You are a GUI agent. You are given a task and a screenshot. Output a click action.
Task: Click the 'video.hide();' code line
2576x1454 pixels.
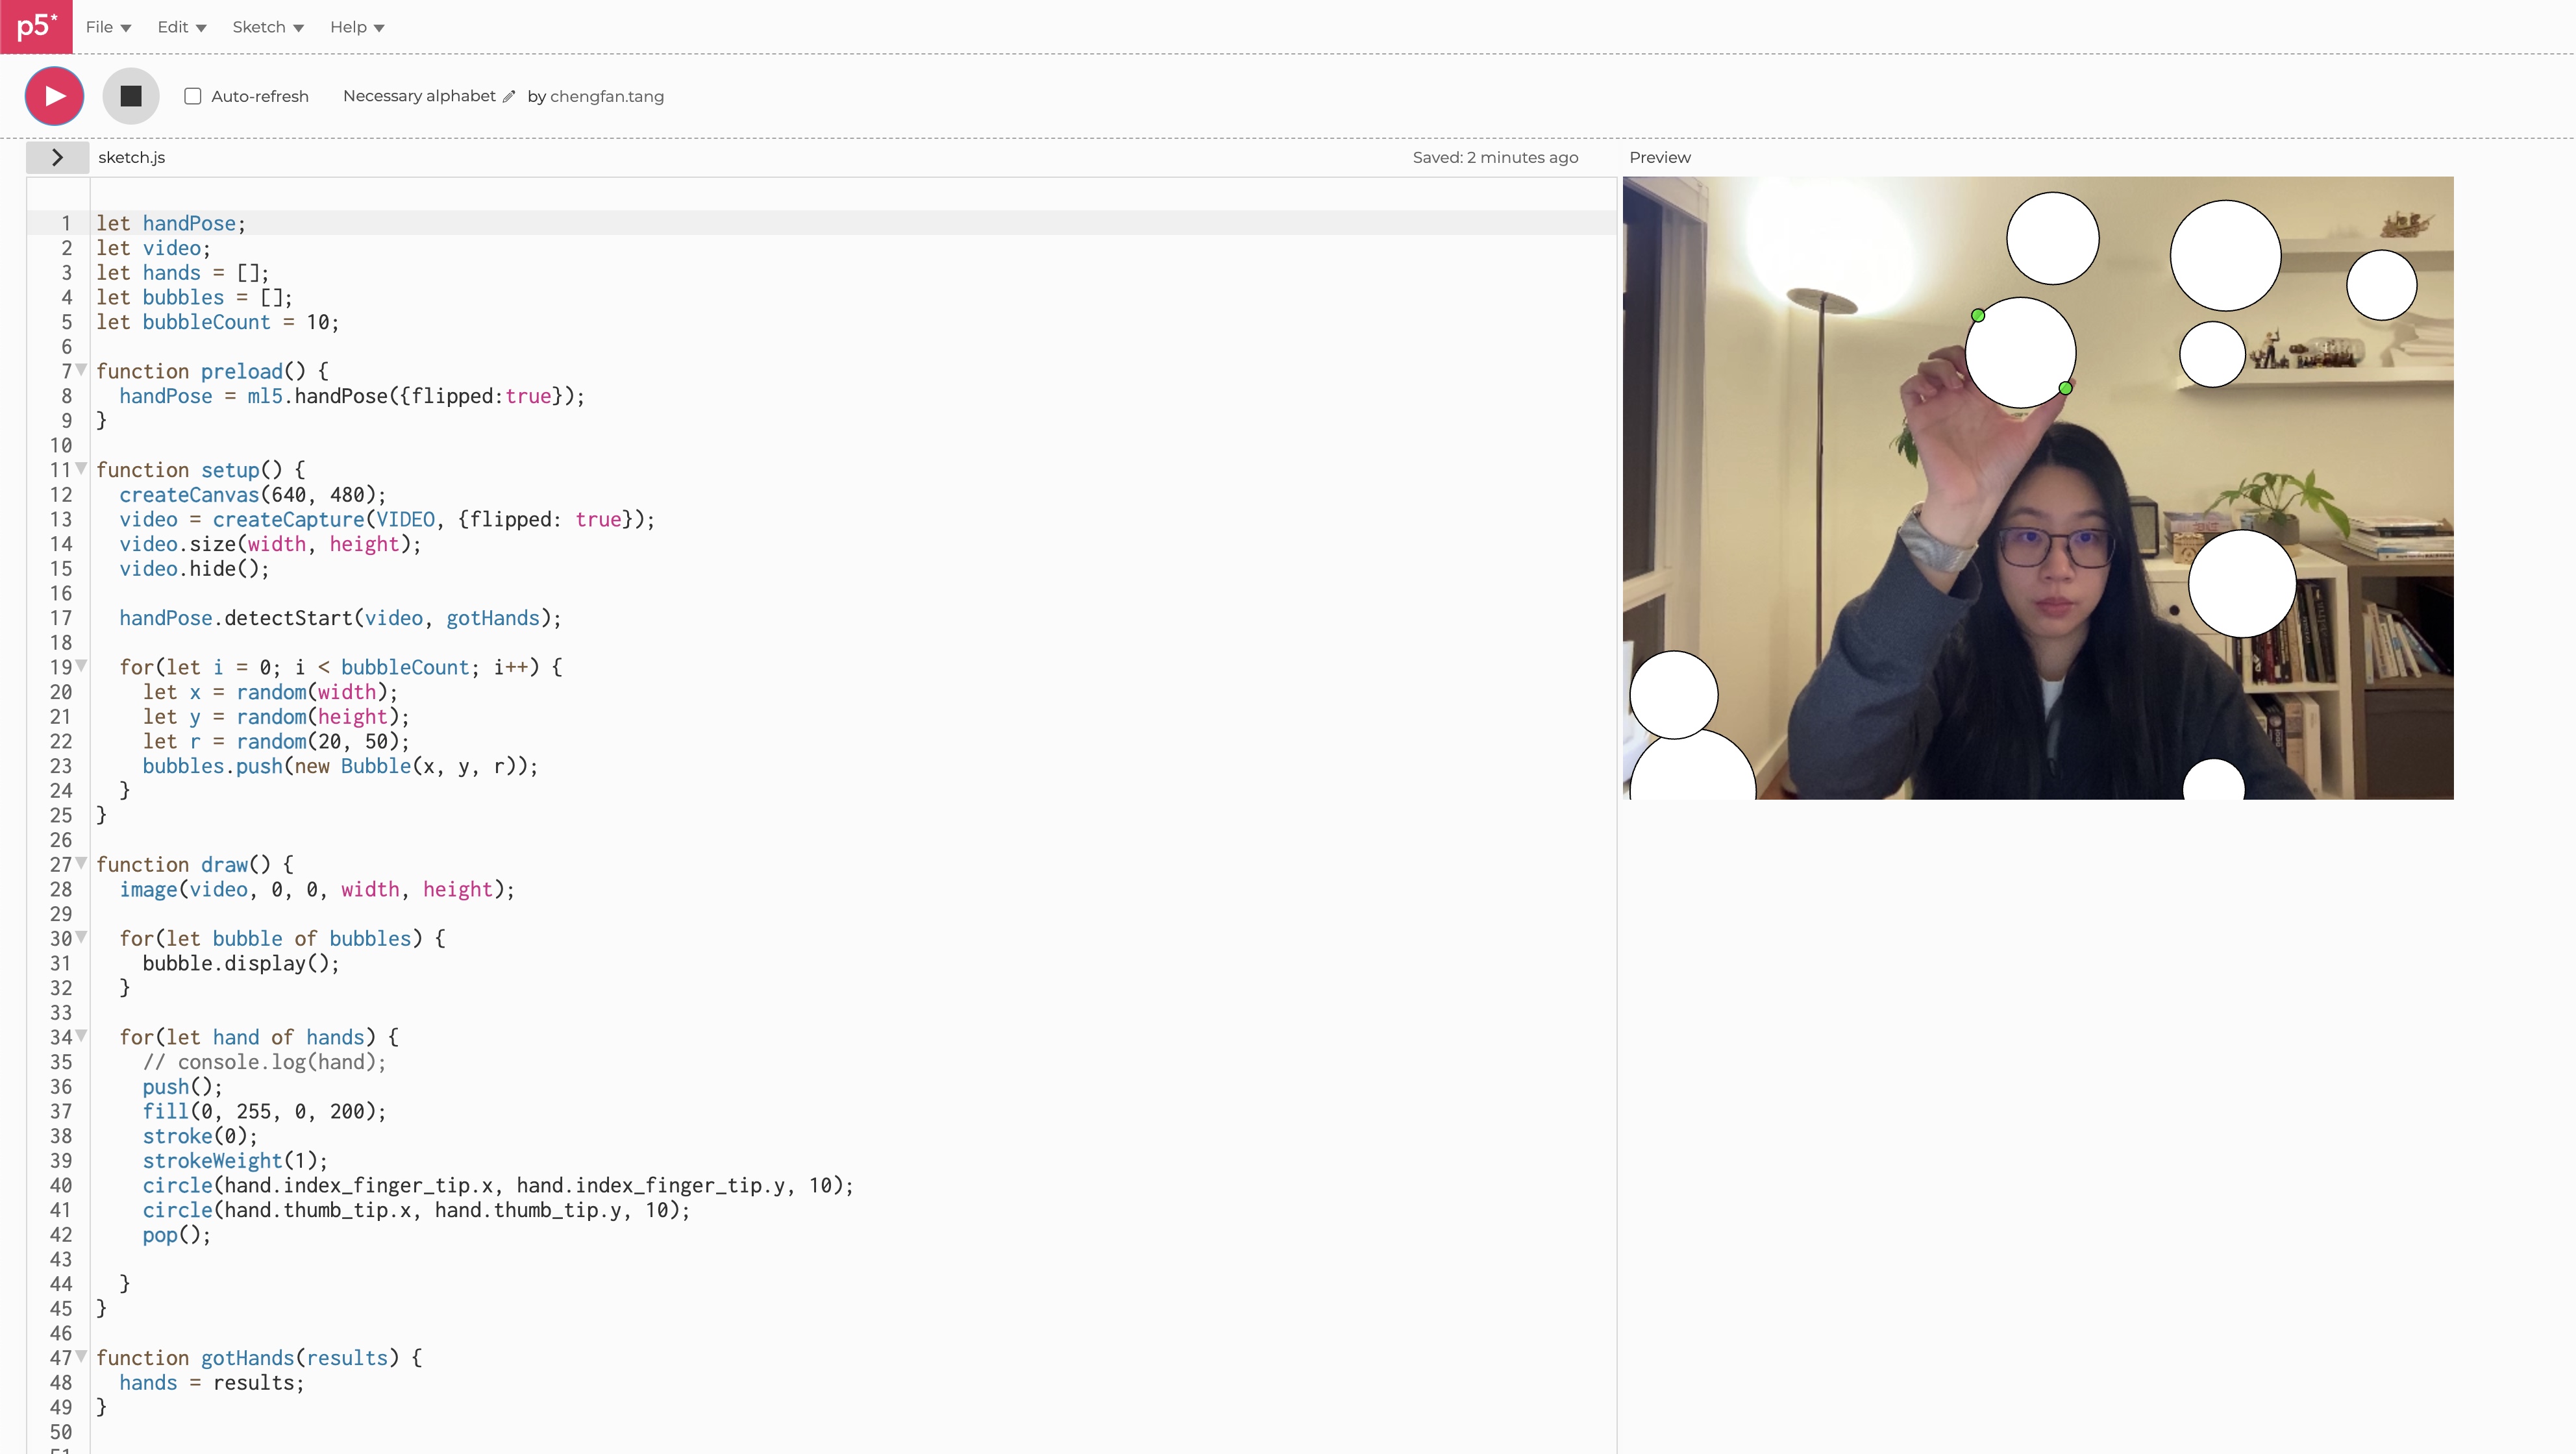[194, 569]
